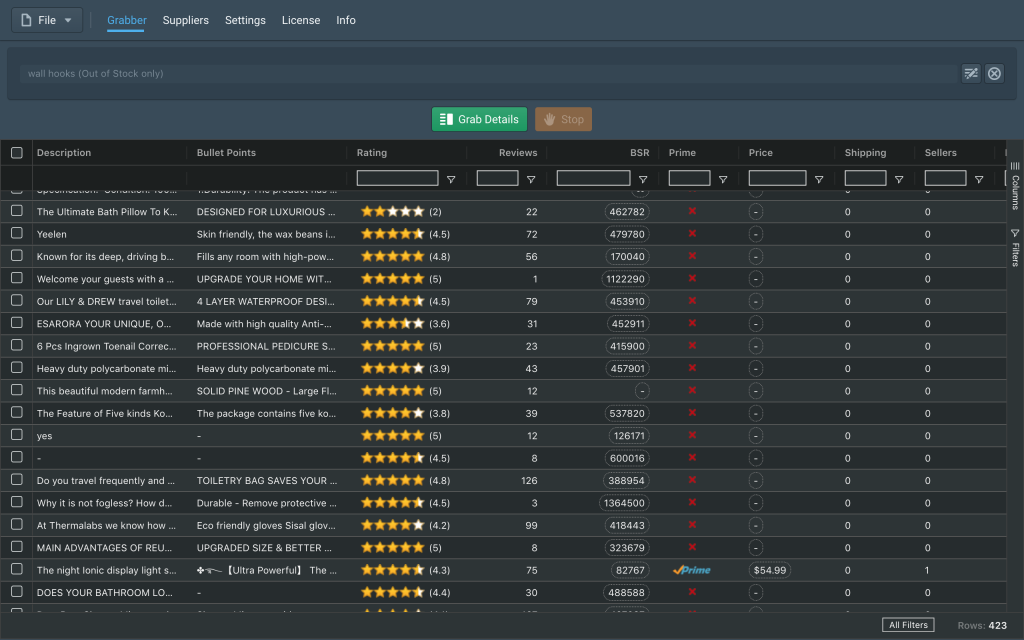Open the Filters side panel
1024x640 pixels.
point(1015,247)
